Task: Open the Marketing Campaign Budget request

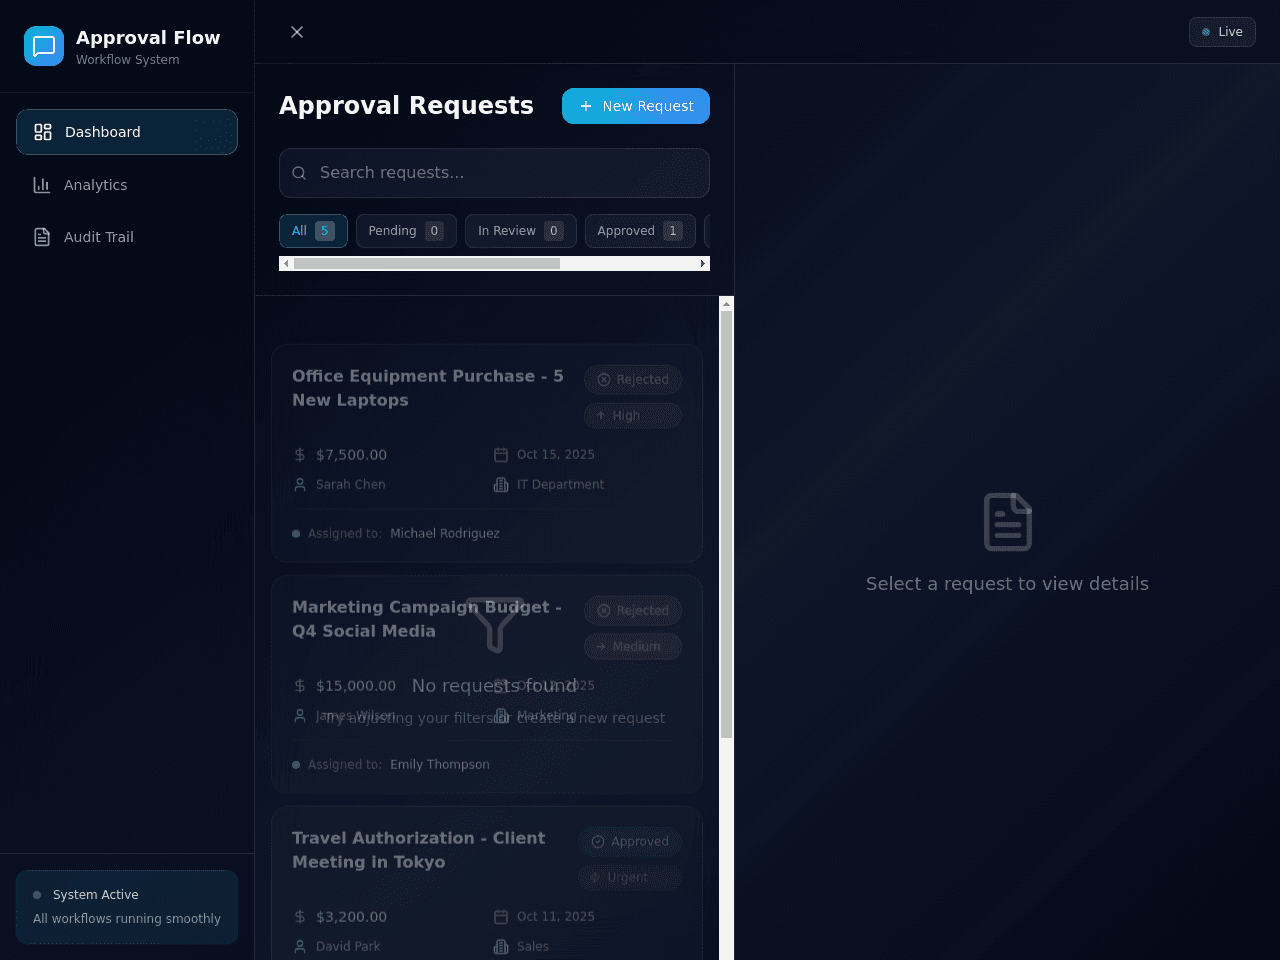Action: pos(487,684)
